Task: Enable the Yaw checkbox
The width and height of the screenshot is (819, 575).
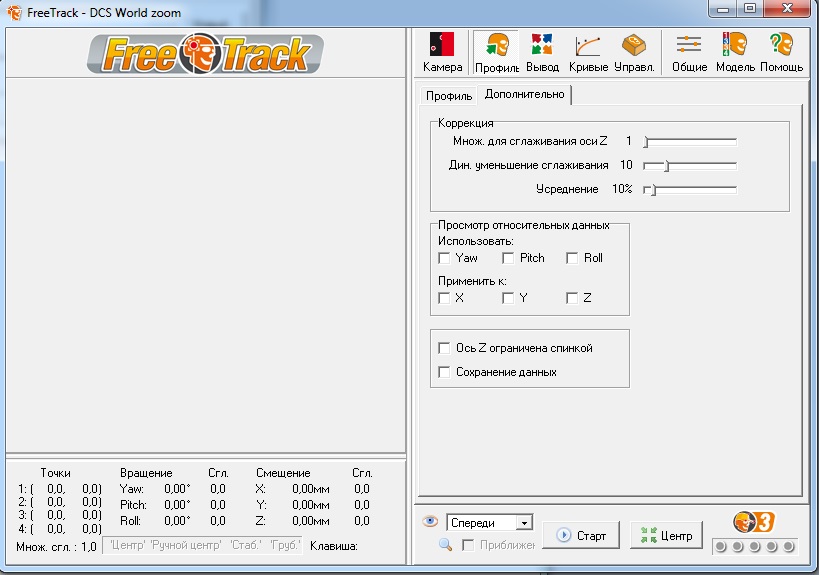Action: (444, 258)
